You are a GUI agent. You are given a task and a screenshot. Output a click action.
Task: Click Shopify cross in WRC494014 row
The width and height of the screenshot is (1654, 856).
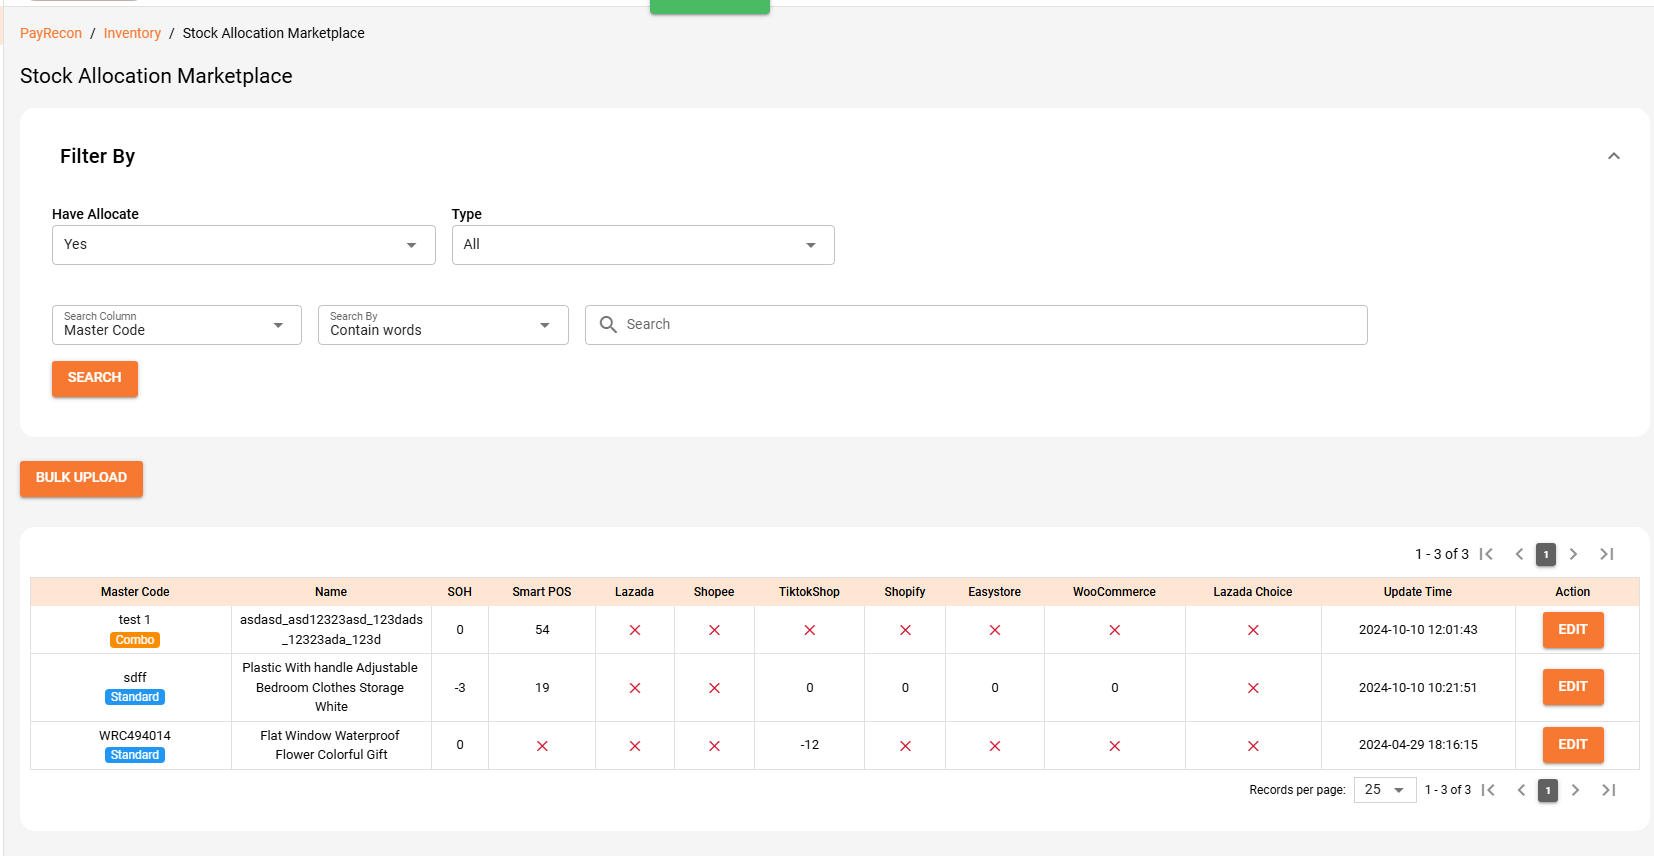click(905, 746)
